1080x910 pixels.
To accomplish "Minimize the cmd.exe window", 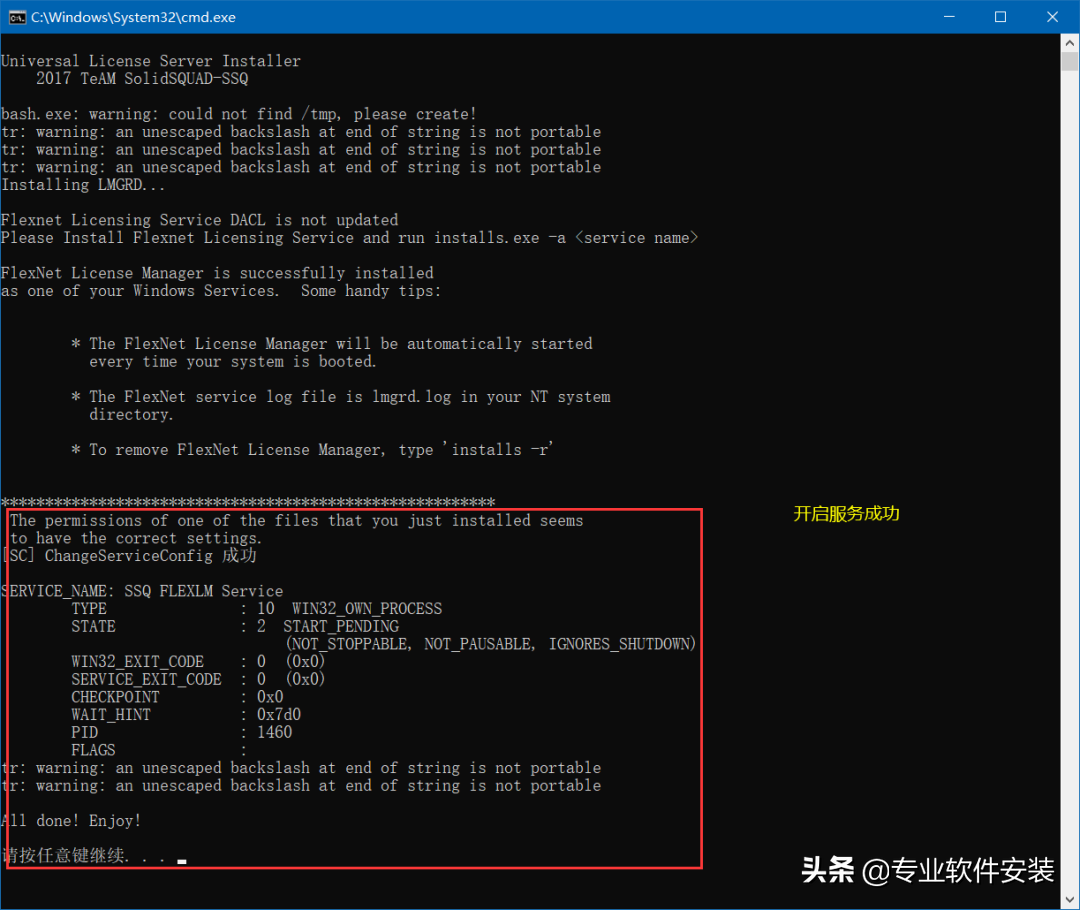I will coord(949,17).
